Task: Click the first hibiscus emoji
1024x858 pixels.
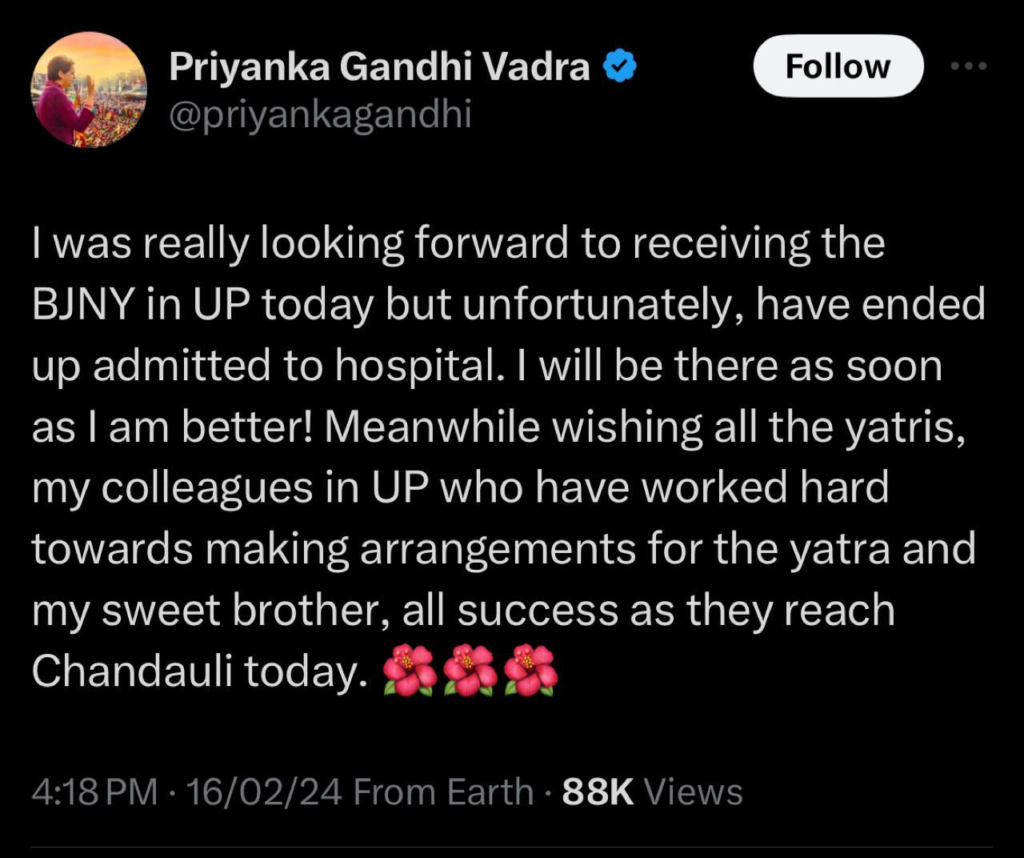Action: pyautogui.click(x=409, y=670)
